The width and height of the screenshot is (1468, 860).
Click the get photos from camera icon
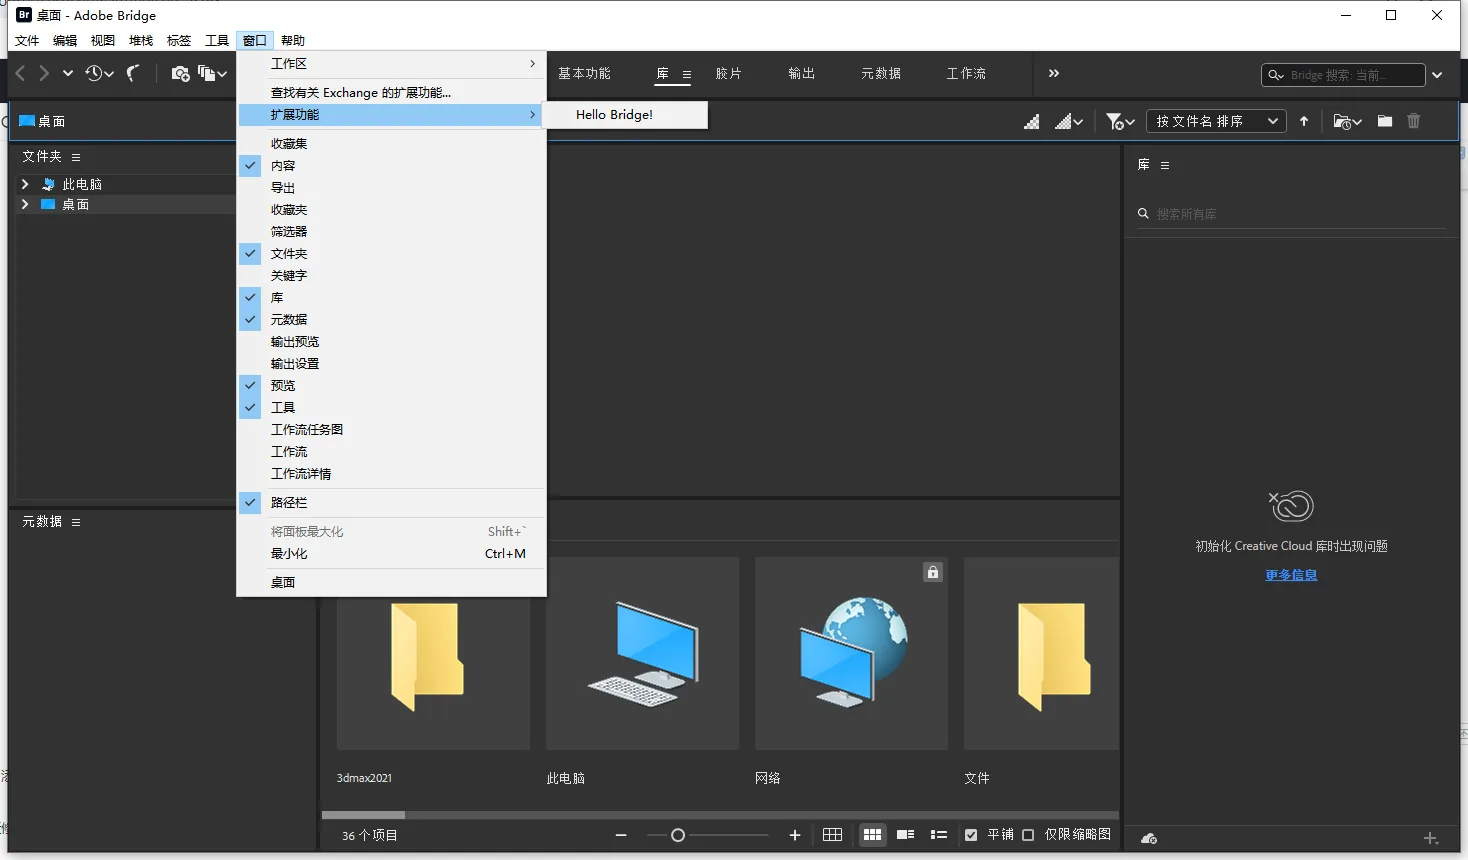tap(180, 73)
